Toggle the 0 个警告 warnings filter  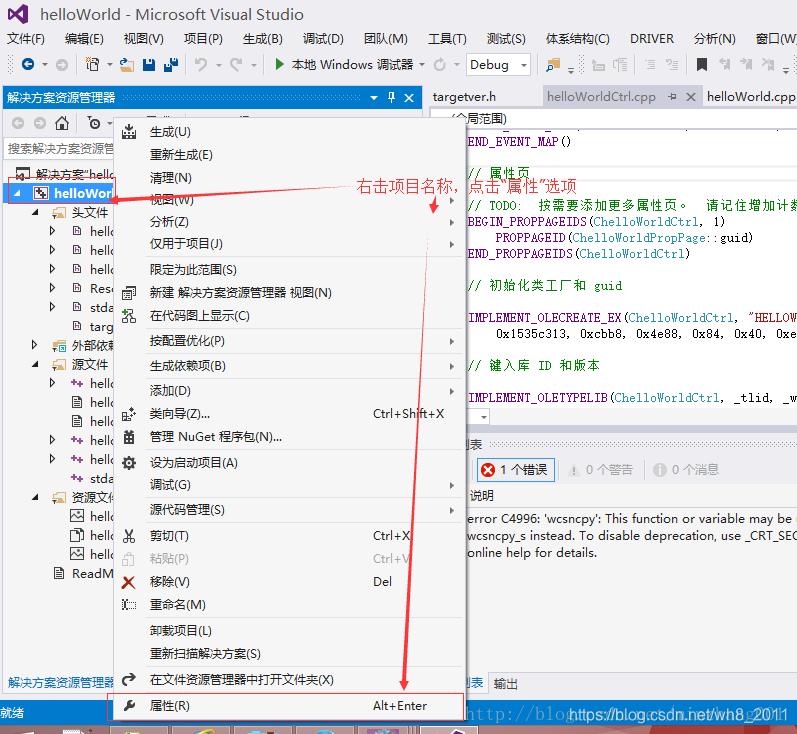coord(600,470)
